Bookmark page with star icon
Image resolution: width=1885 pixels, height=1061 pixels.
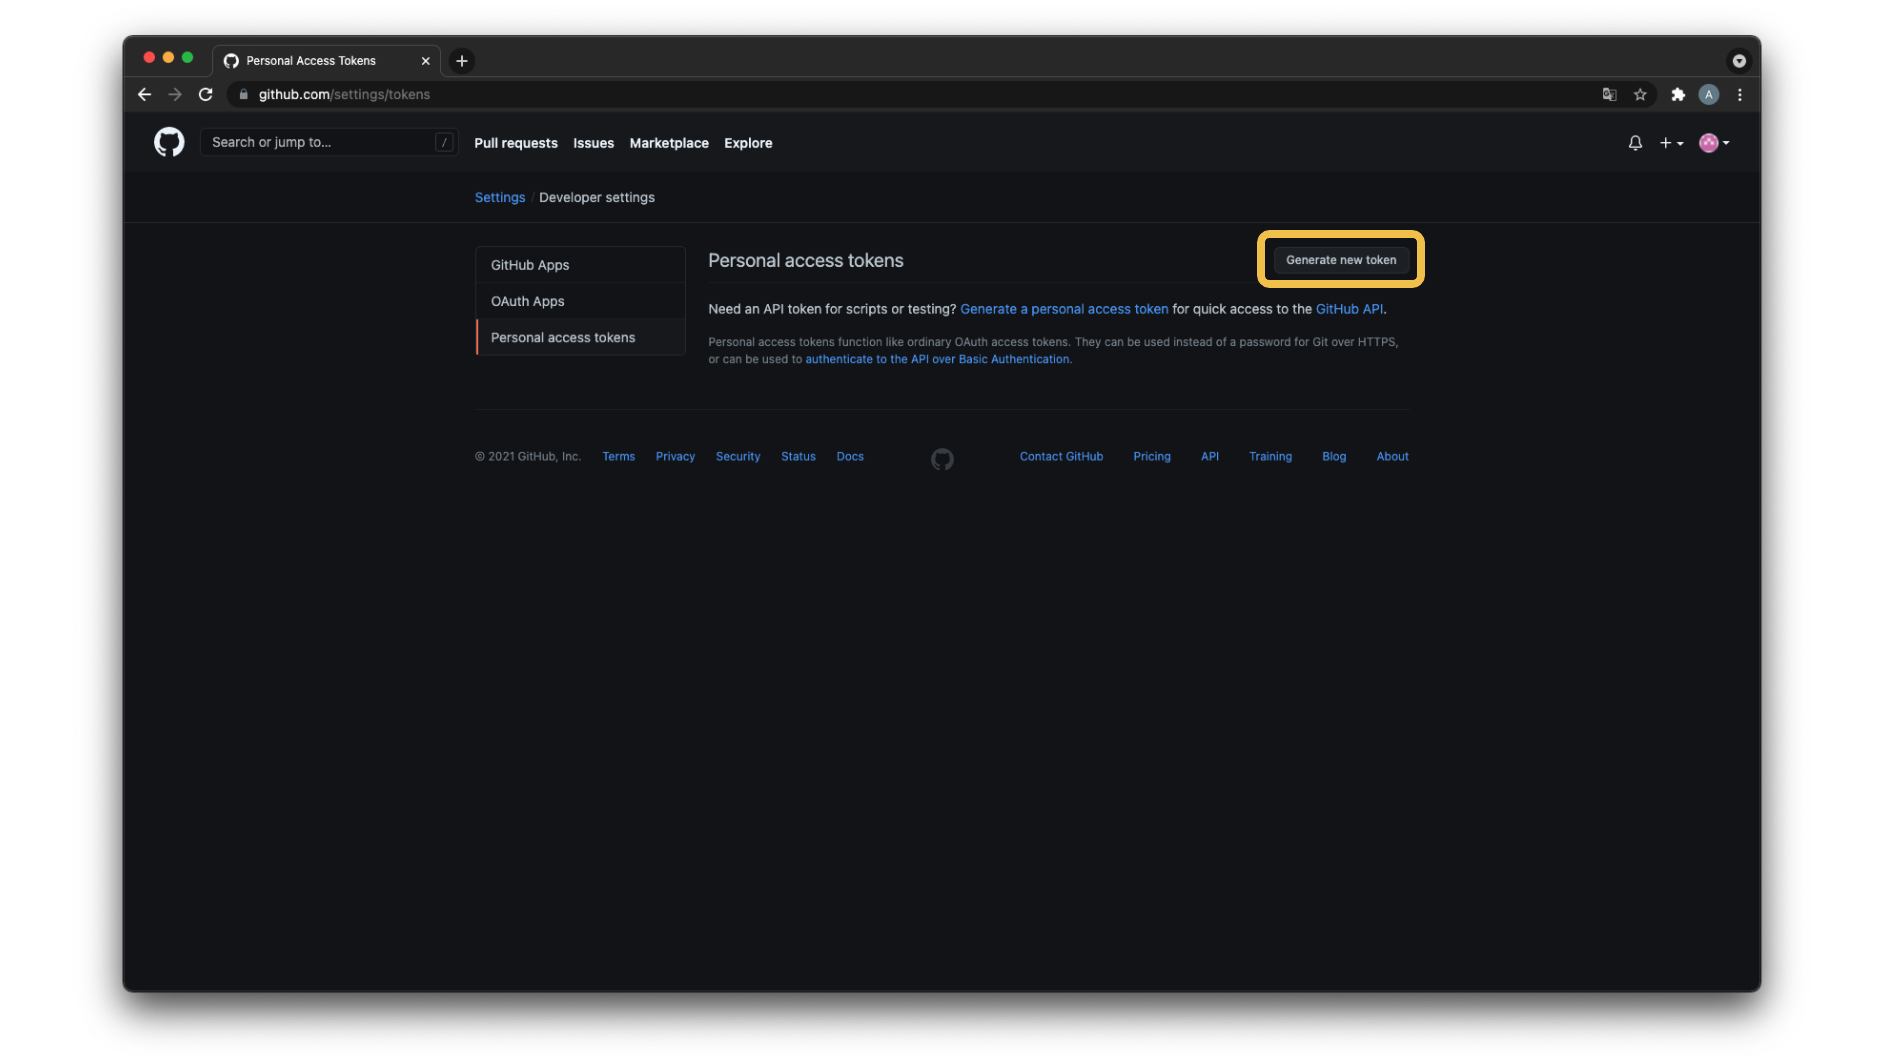click(x=1640, y=94)
